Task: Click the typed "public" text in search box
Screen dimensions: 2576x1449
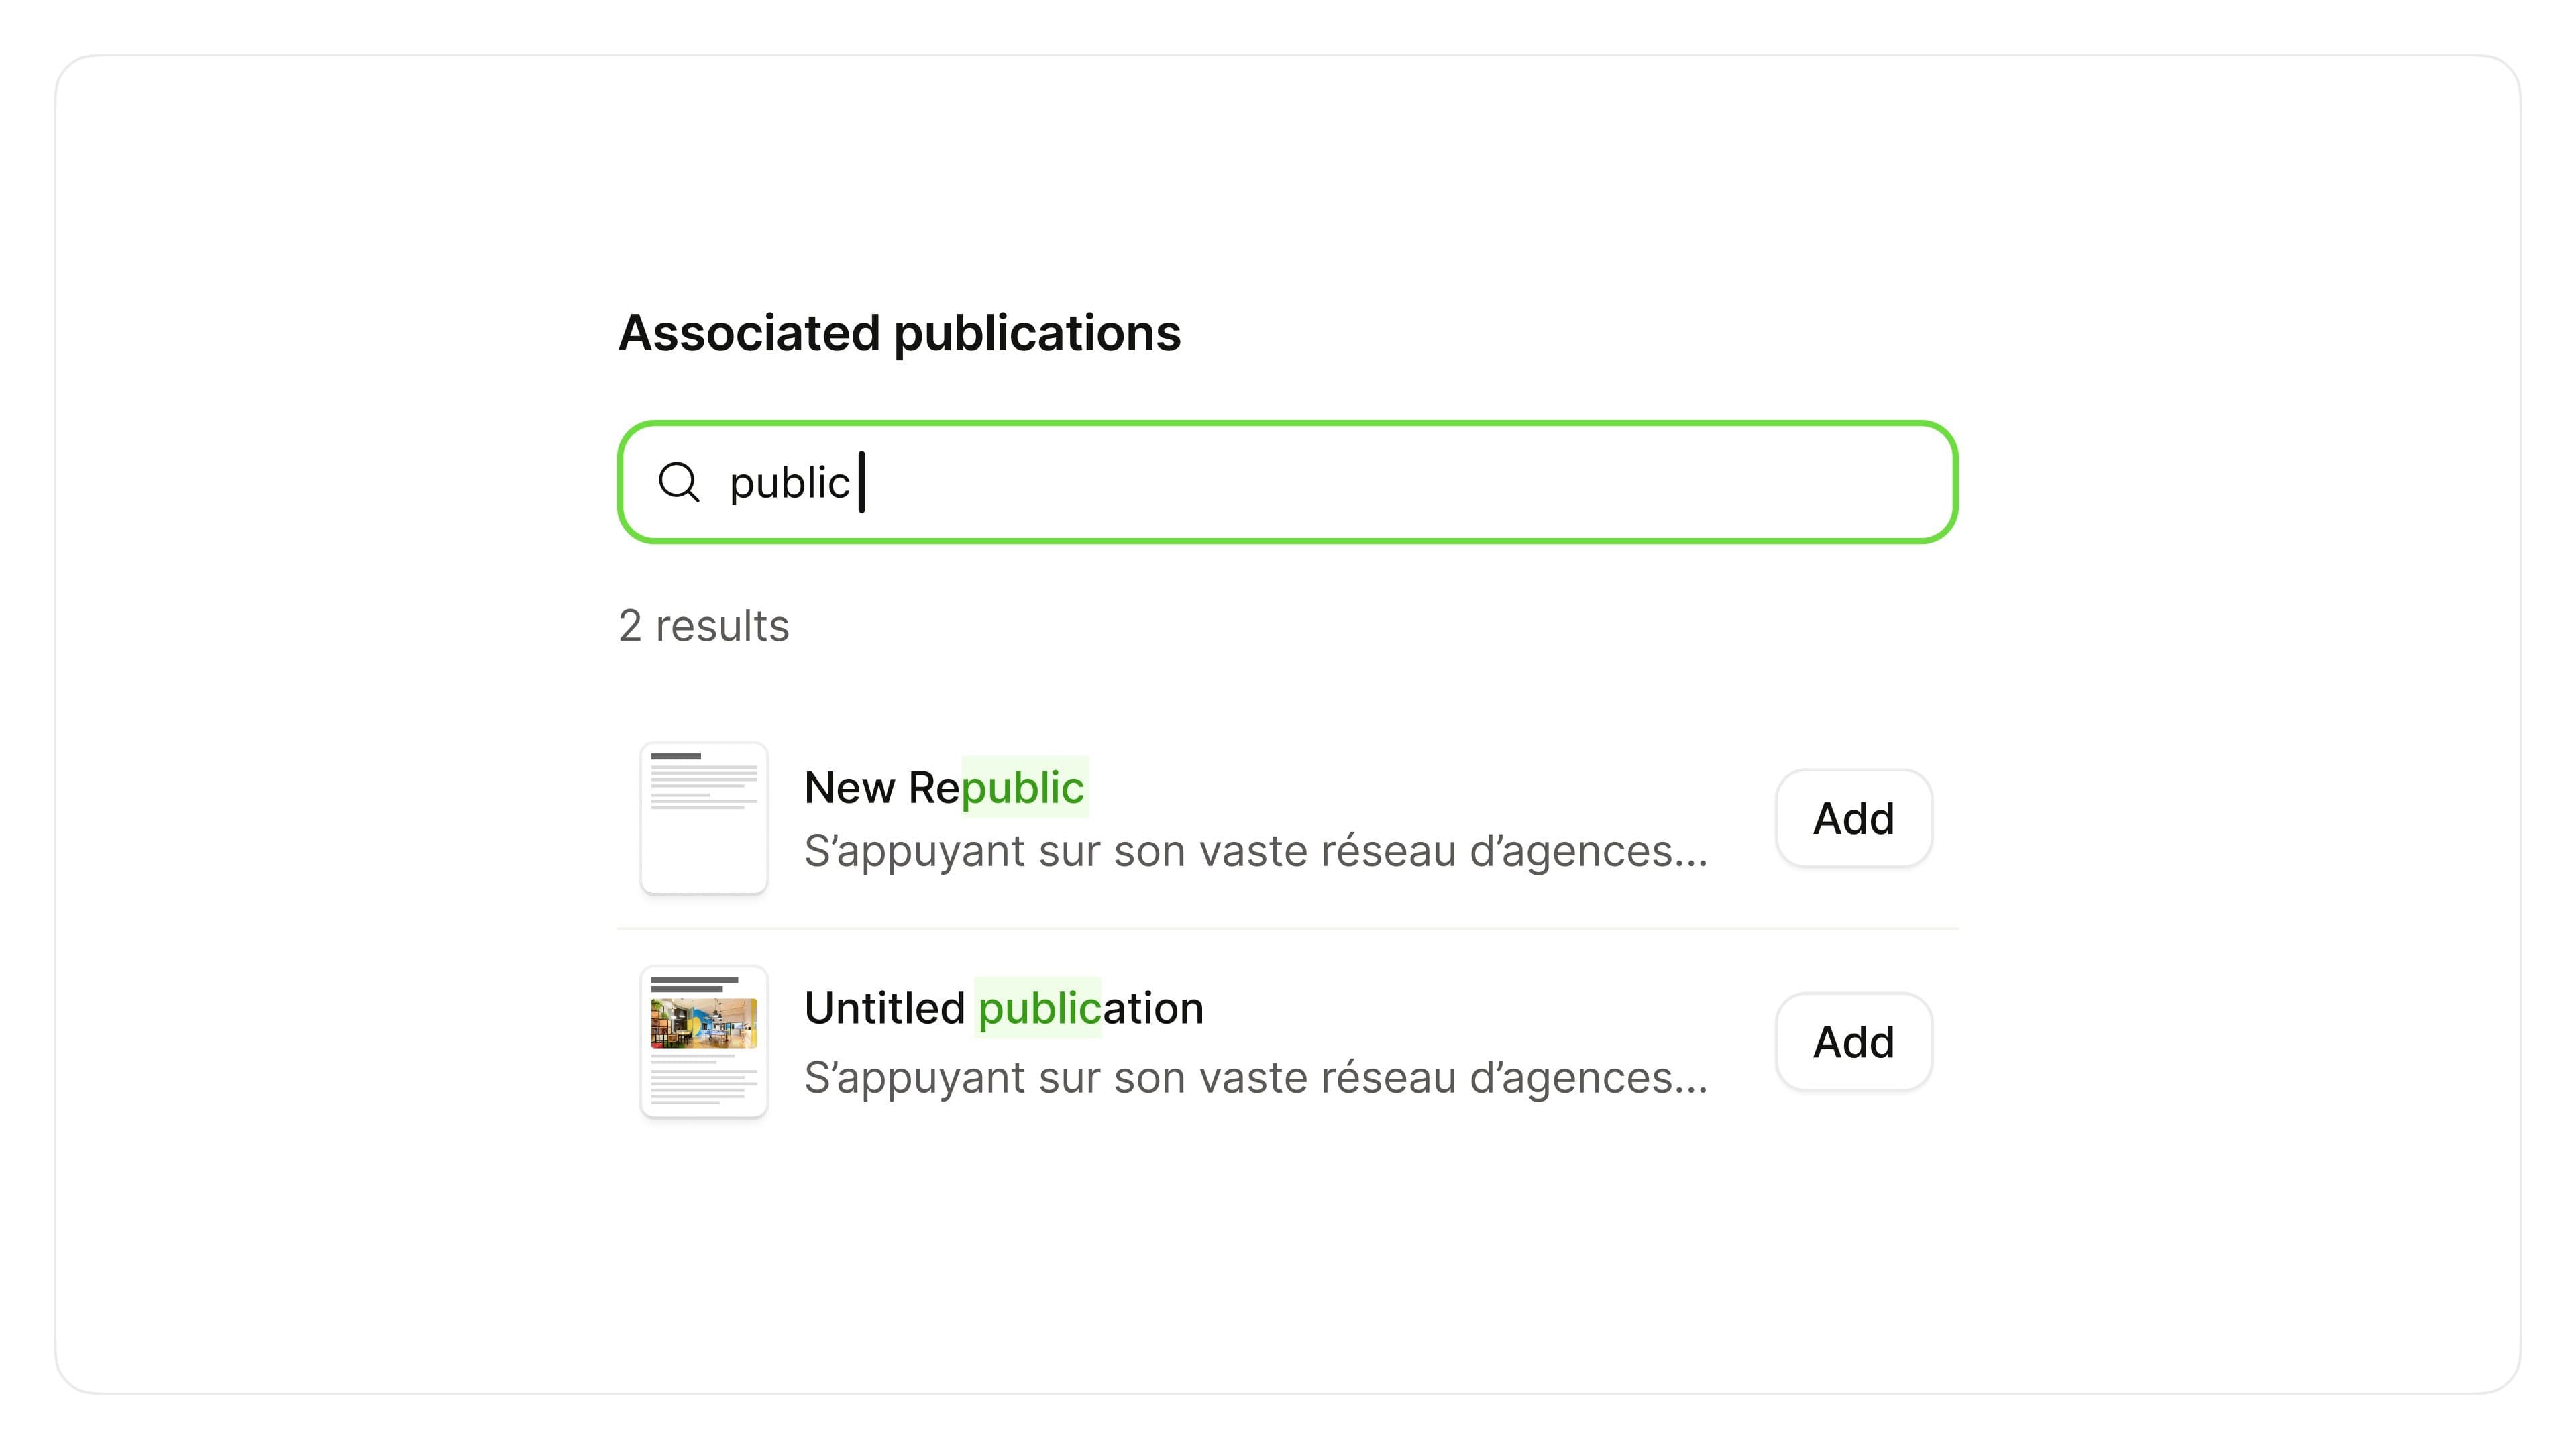Action: [789, 483]
